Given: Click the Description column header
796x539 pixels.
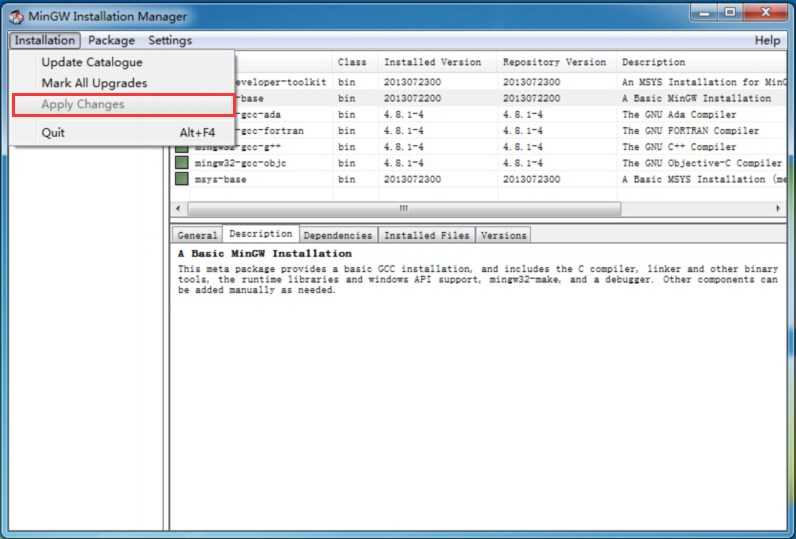Looking at the screenshot, I should 702,62.
